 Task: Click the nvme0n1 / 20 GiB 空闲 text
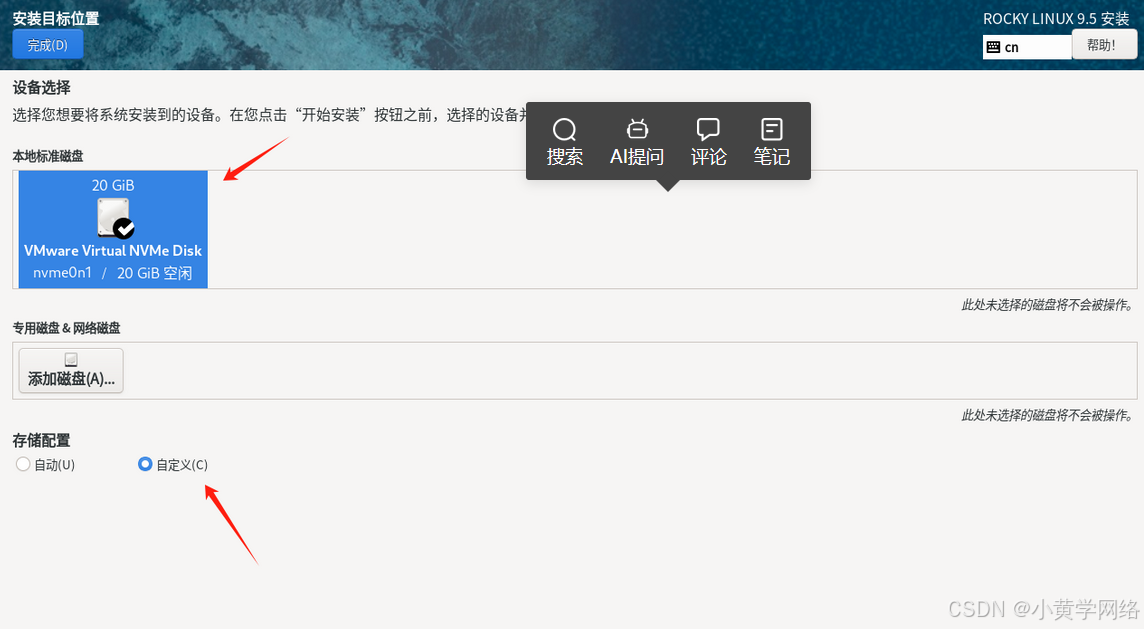(112, 273)
